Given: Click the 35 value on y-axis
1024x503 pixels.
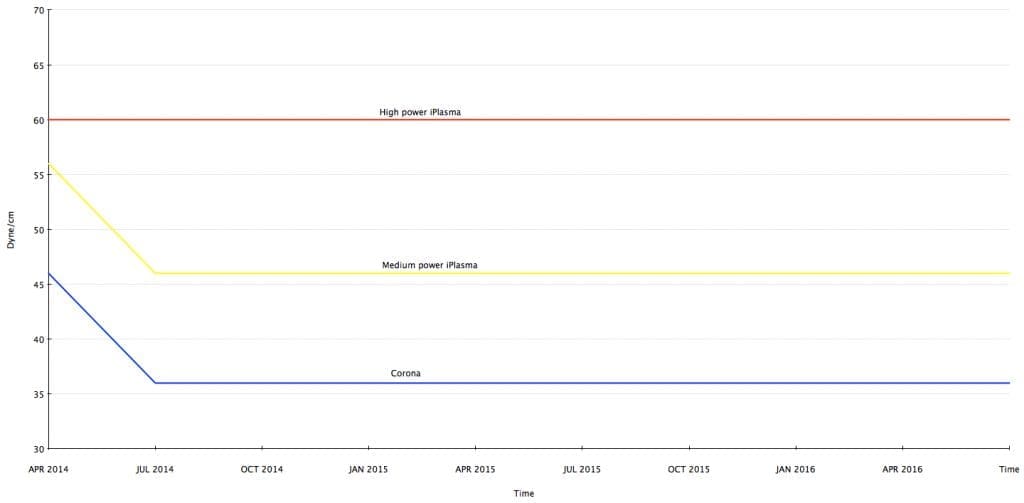Looking at the screenshot, I should pyautogui.click(x=39, y=395).
